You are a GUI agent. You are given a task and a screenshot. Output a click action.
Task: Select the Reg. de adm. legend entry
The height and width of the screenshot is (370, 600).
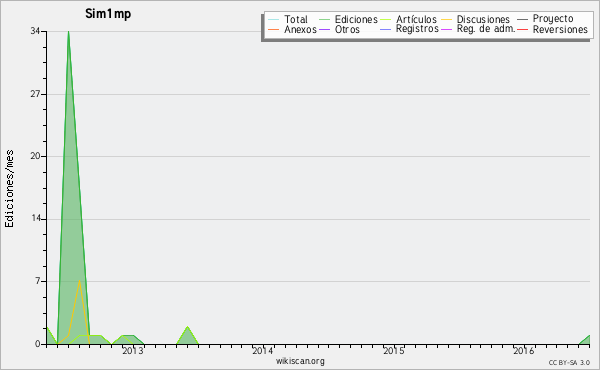[x=486, y=29]
